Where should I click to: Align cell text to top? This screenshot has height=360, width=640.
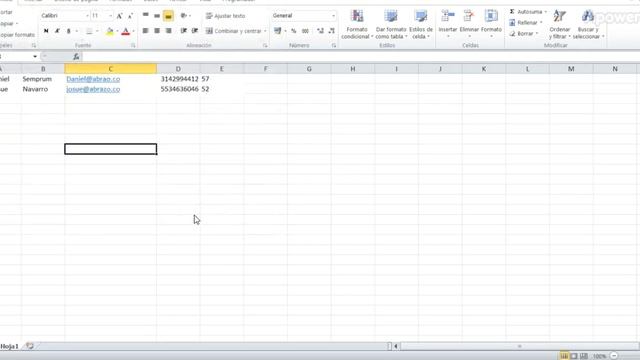click(145, 16)
